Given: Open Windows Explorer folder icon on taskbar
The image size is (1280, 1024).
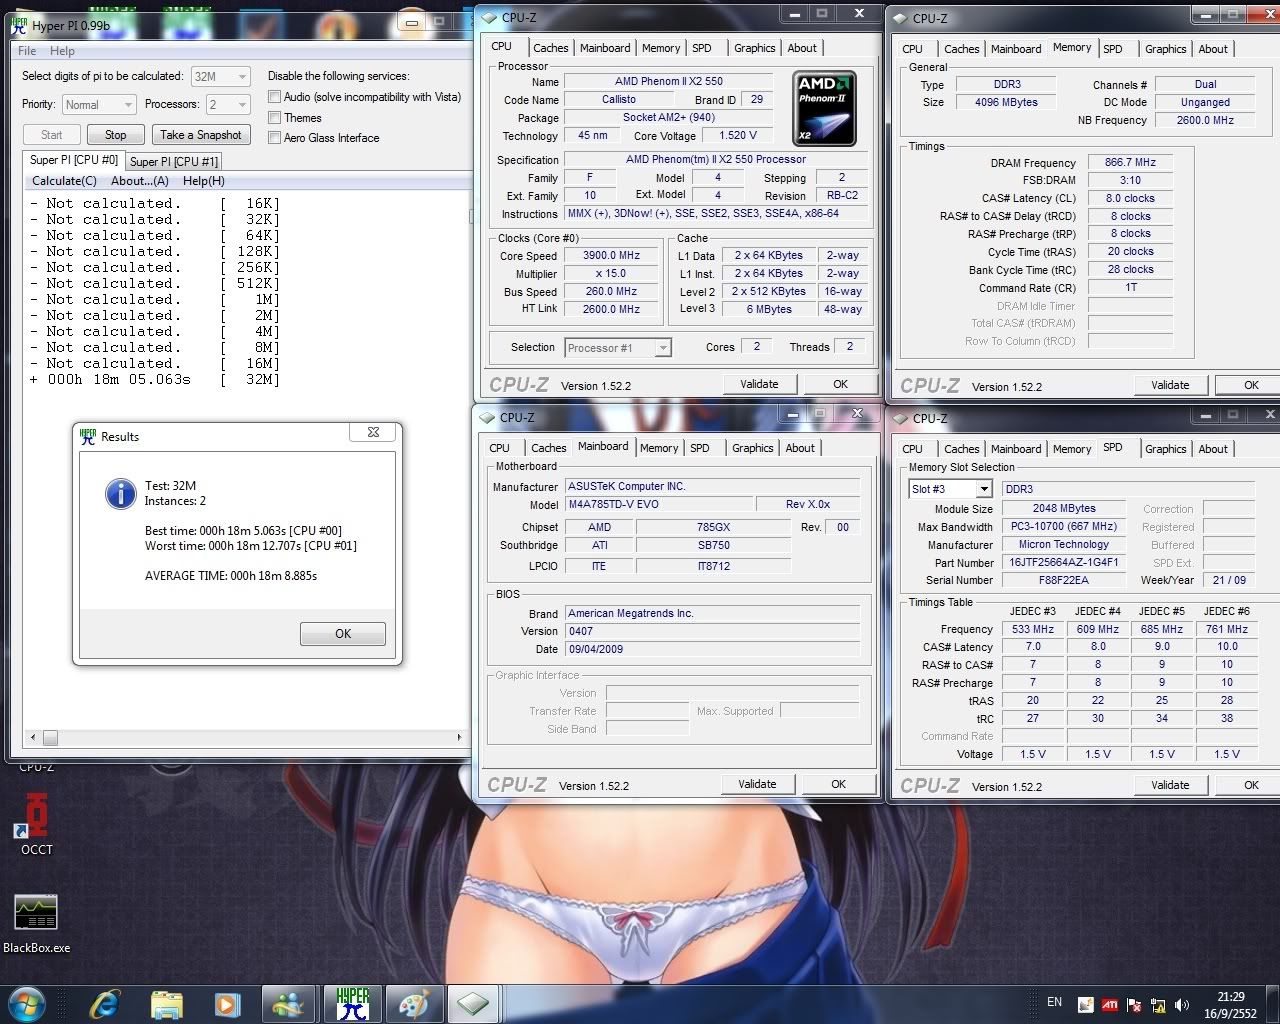Looking at the screenshot, I should pos(167,1003).
